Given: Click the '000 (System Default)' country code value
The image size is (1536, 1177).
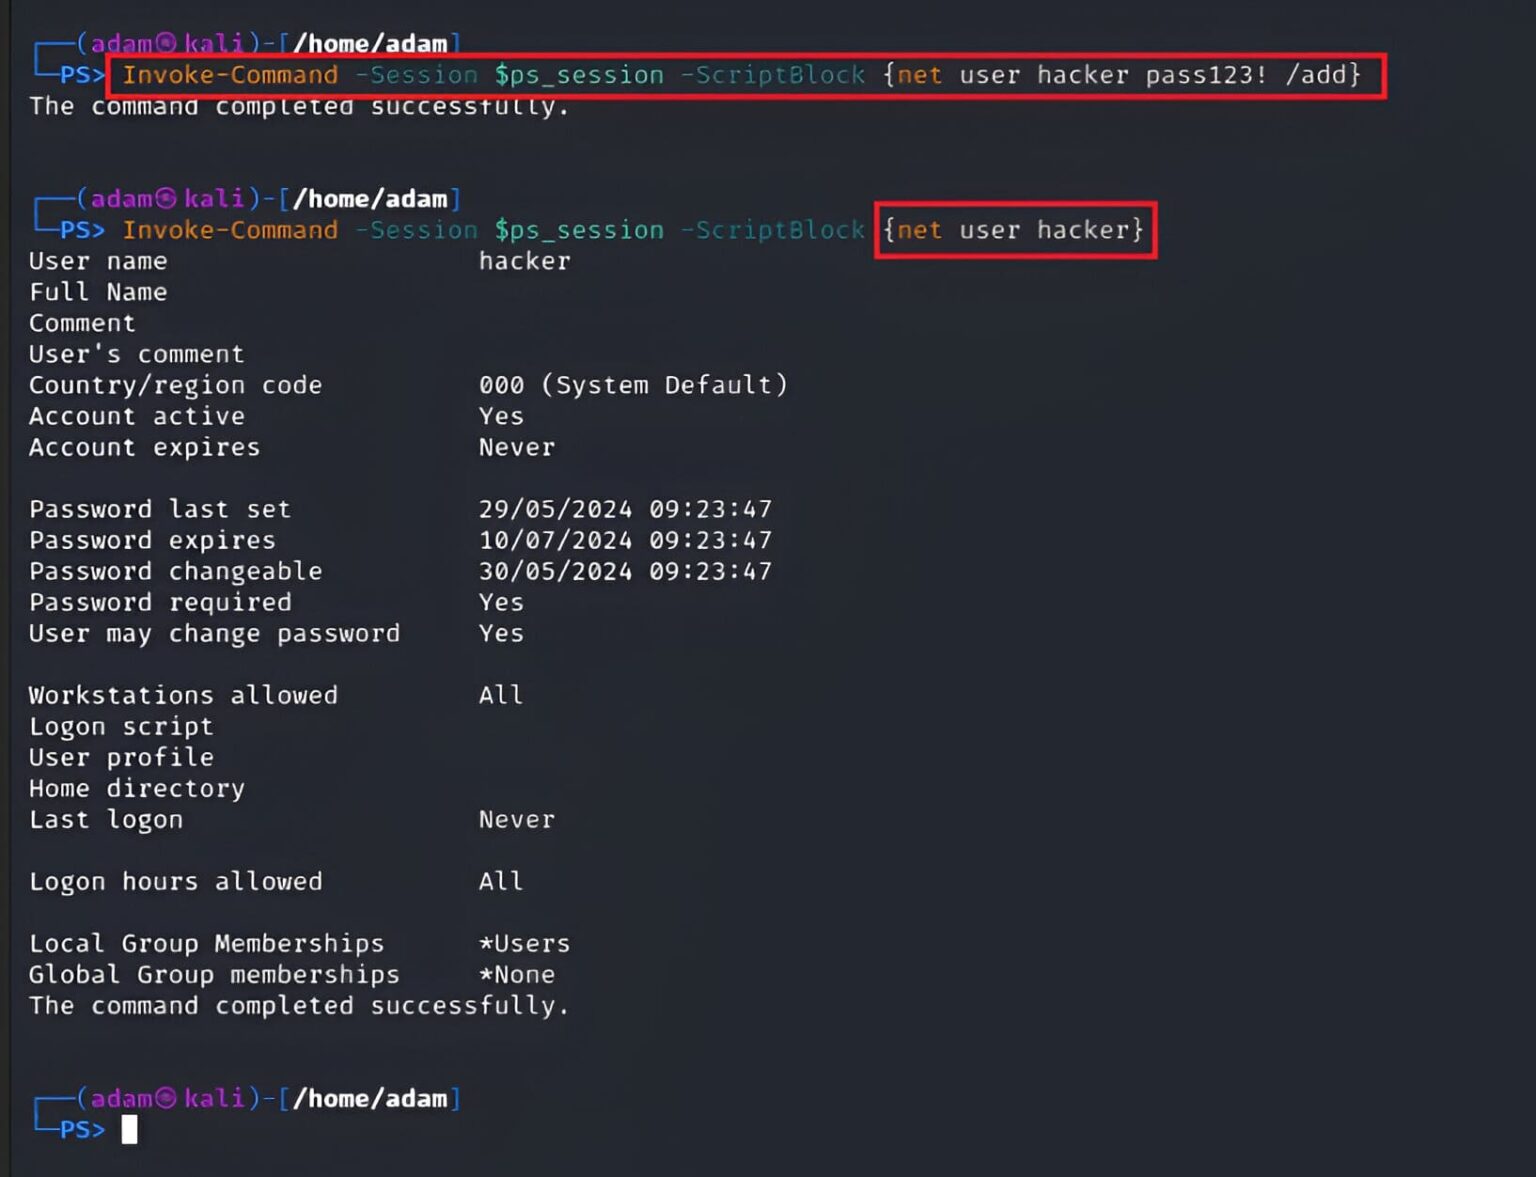Looking at the screenshot, I should tap(633, 385).
